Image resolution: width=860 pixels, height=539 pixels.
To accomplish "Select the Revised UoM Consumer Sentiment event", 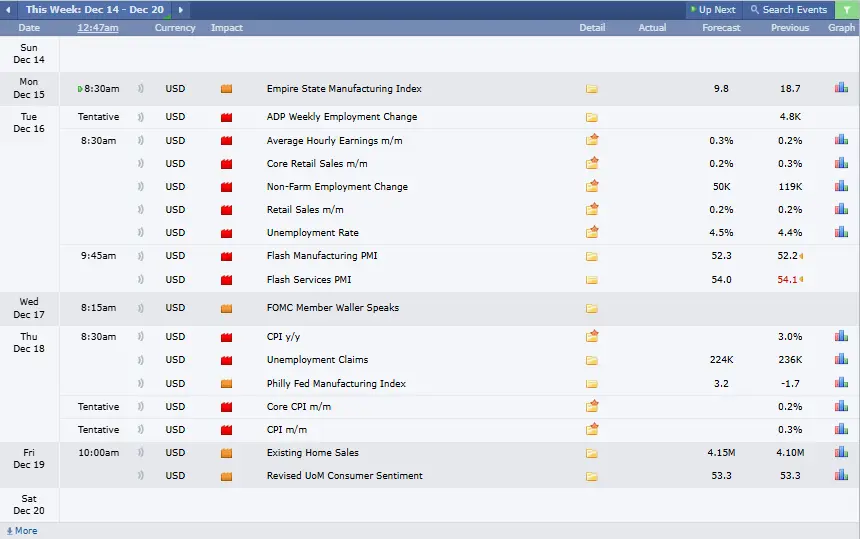I will [344, 475].
